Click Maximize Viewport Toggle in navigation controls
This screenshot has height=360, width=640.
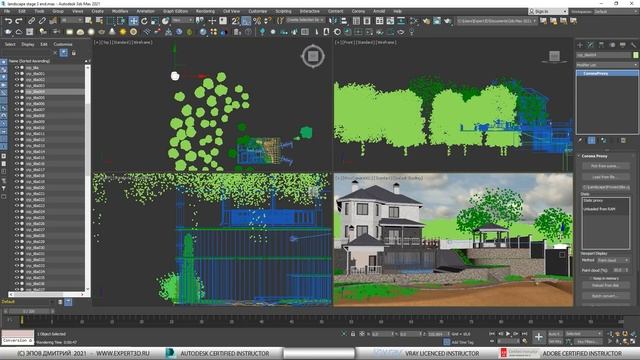pyautogui.click(x=633, y=341)
